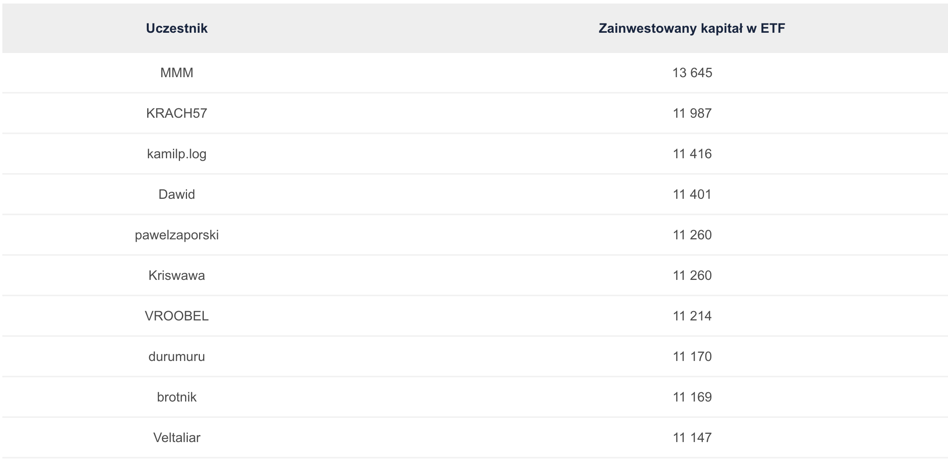Click participant name durumuru
This screenshot has width=948, height=467.
(176, 356)
